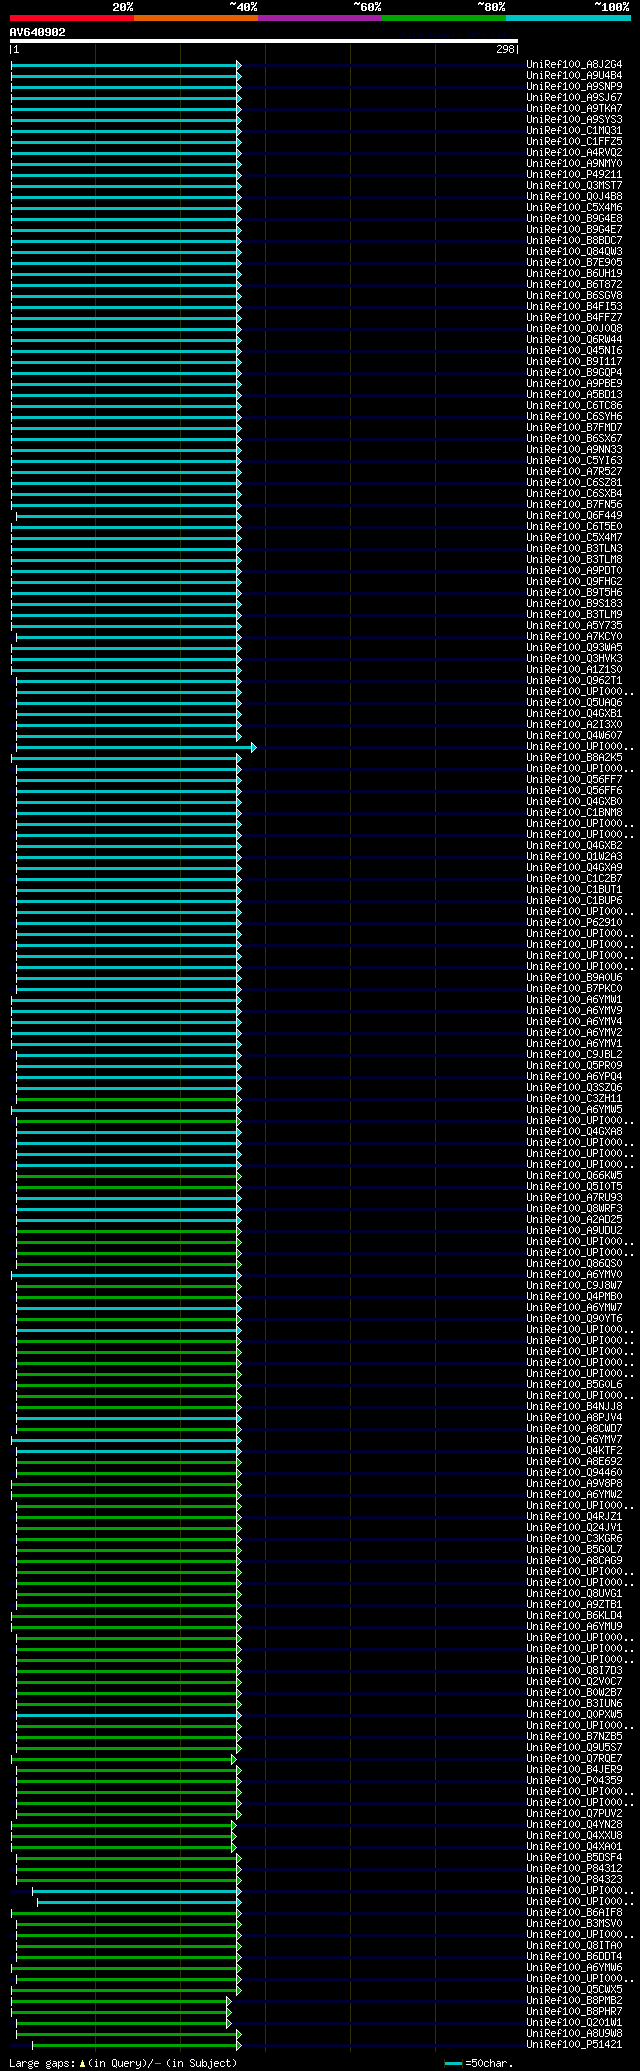The height and width of the screenshot is (2071, 640).
Task: Click hit UniRef100_B8A2K5
Action: click(x=574, y=758)
